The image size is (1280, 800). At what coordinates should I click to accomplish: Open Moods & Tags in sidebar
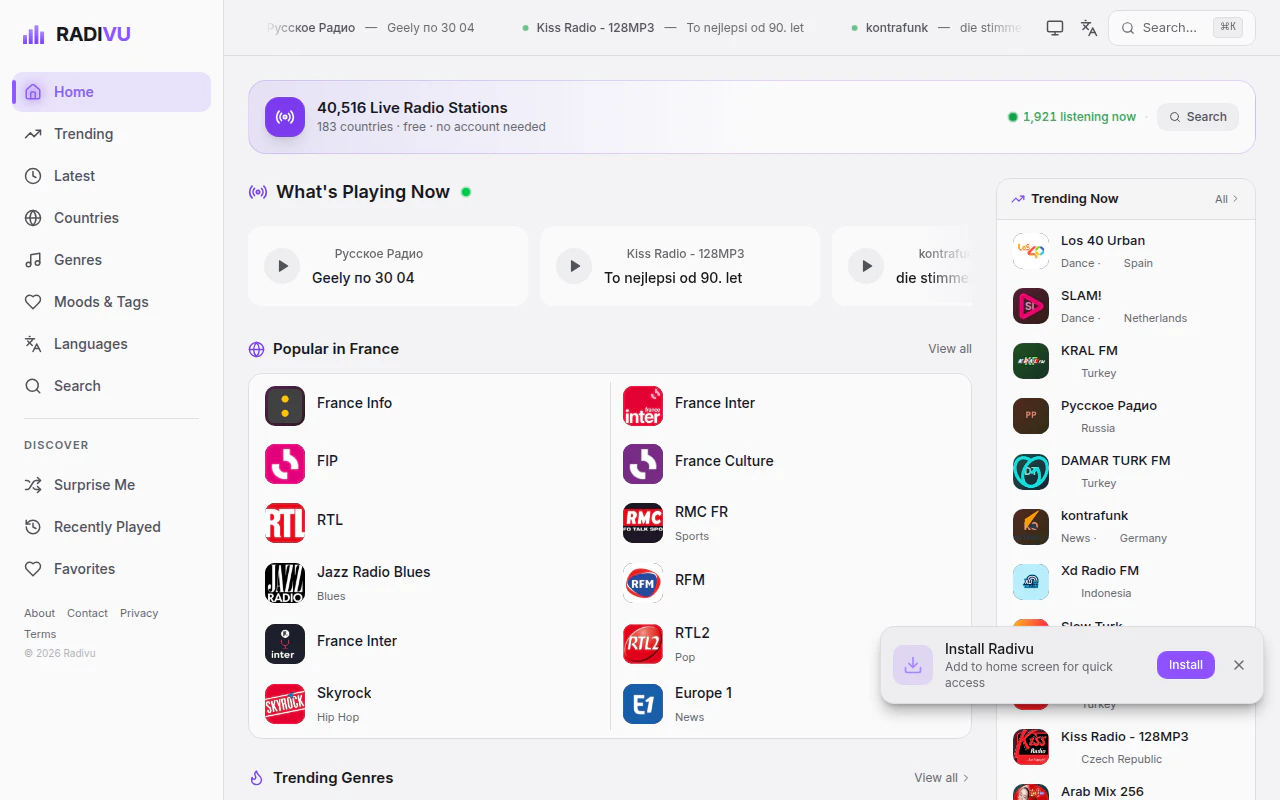[111, 302]
